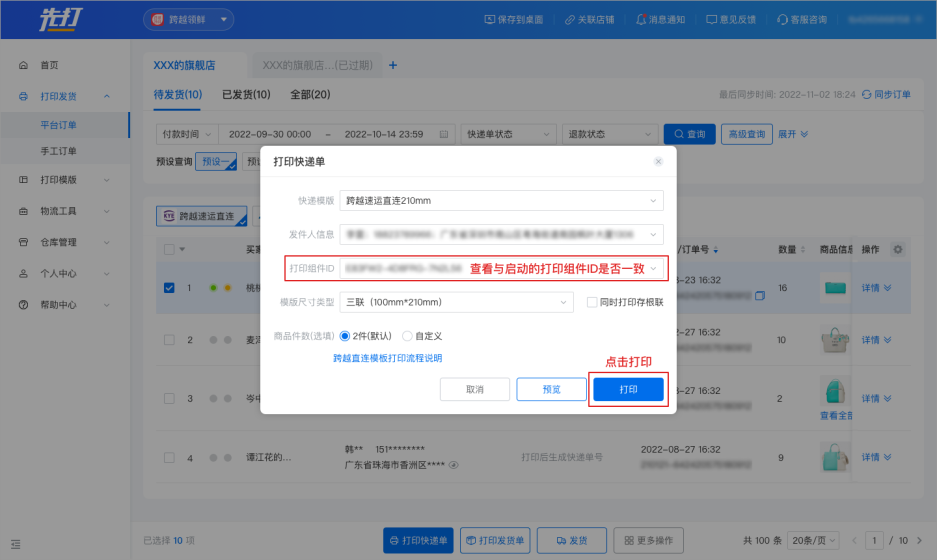Open 客服咨询 headset support
The image size is (937, 560).
[780, 19]
